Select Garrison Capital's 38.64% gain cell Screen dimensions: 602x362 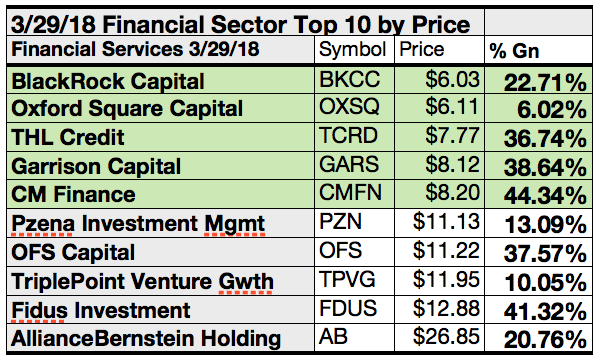coord(539,166)
